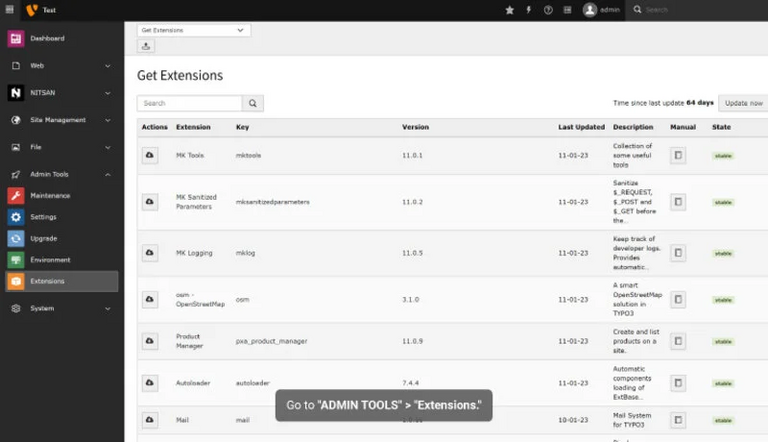Open the Settings module

(x=61, y=217)
